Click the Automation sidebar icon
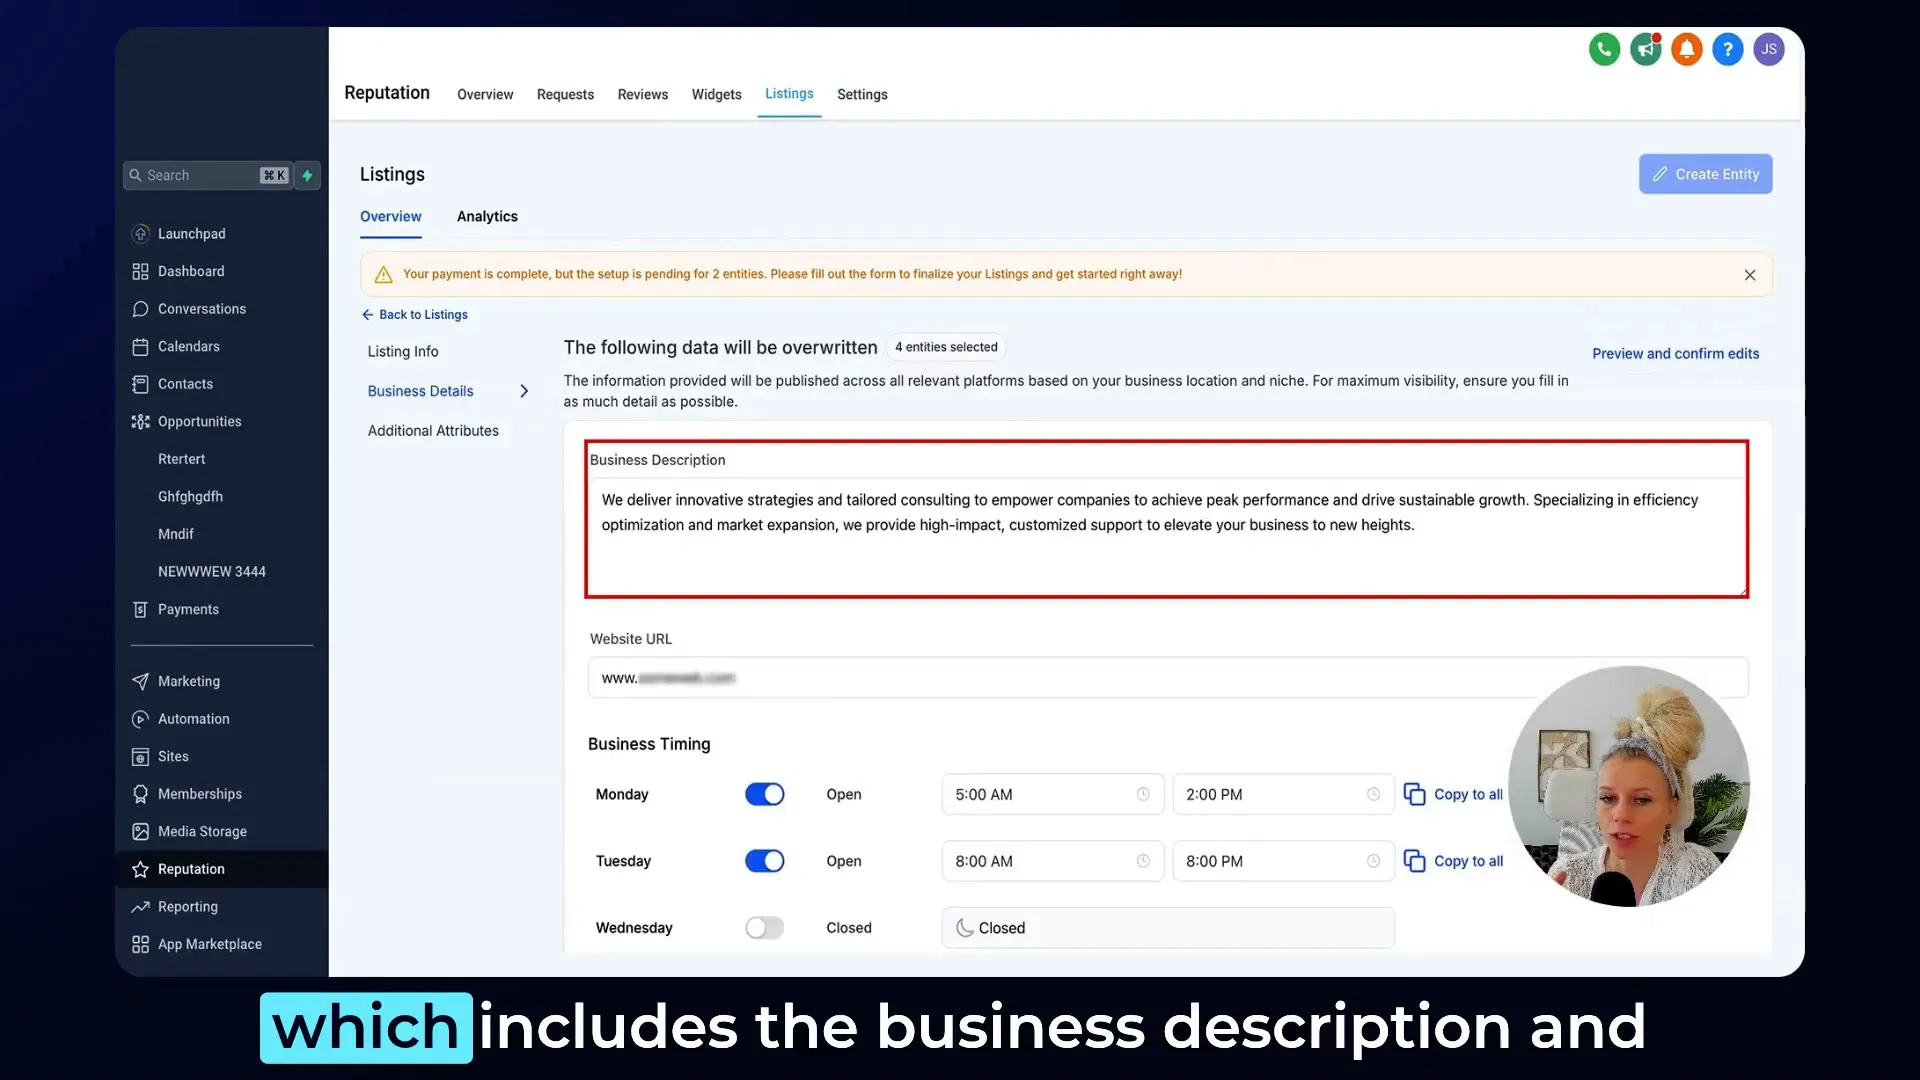 (141, 719)
